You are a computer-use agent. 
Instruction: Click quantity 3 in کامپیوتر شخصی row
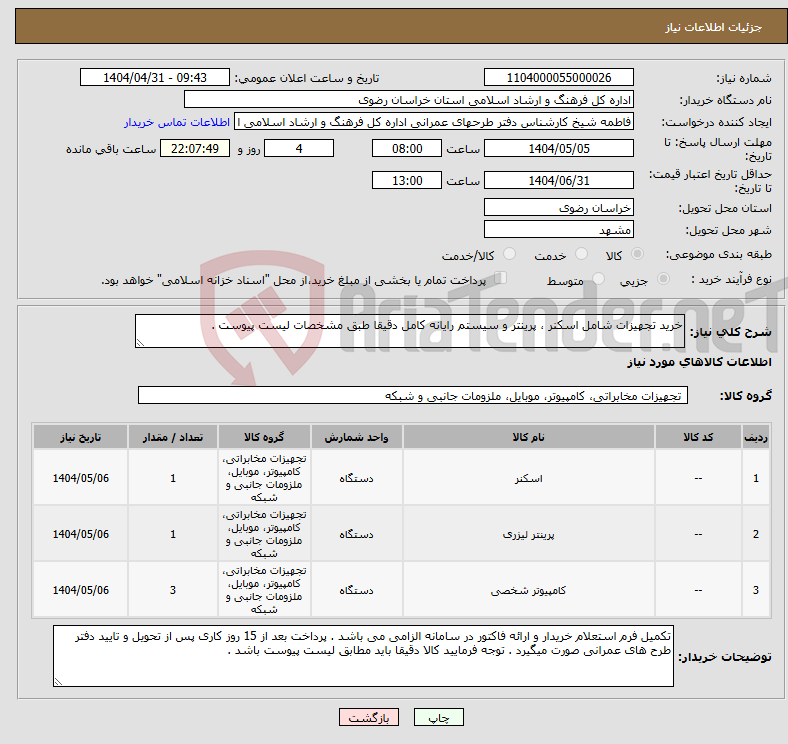click(173, 590)
